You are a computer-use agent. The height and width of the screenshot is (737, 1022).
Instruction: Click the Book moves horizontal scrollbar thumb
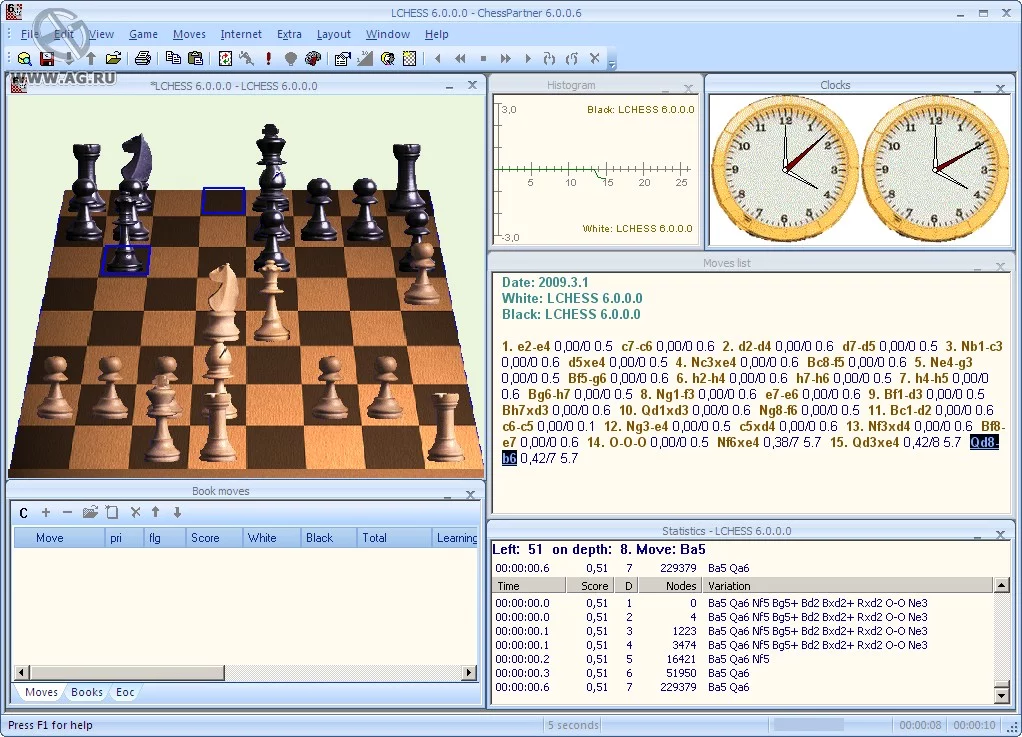127,672
